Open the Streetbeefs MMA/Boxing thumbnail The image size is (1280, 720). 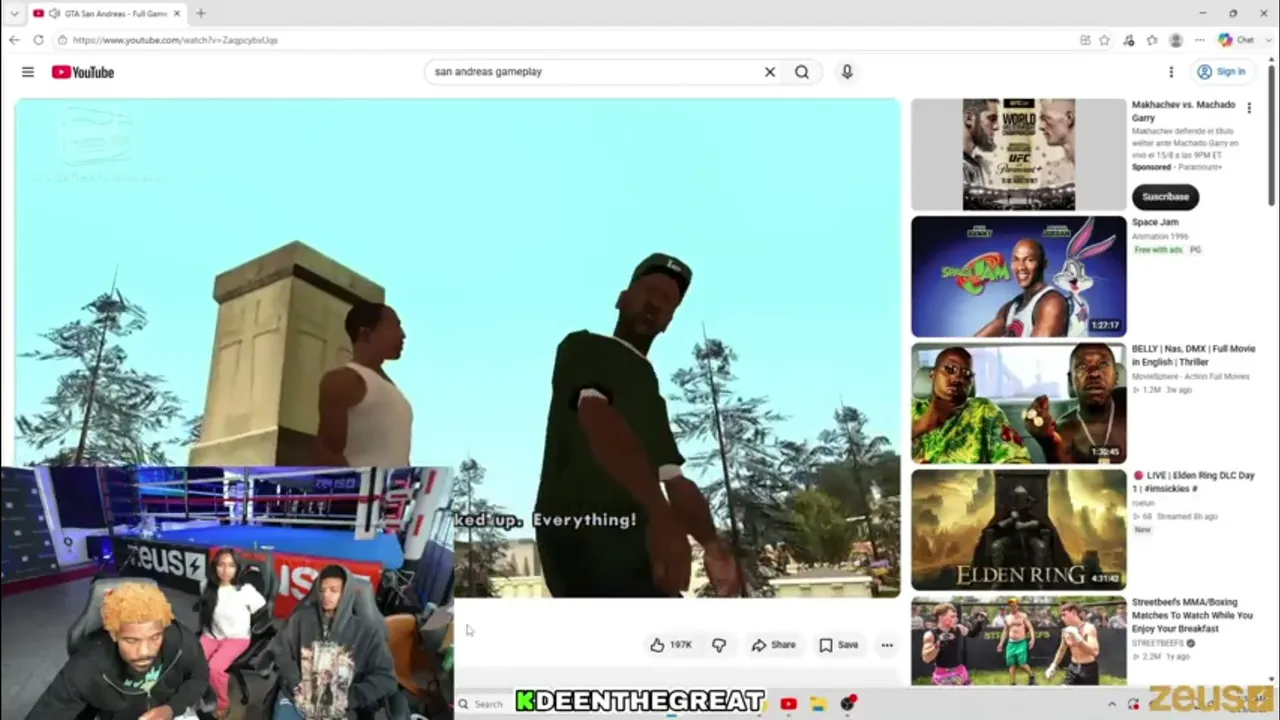click(1018, 641)
